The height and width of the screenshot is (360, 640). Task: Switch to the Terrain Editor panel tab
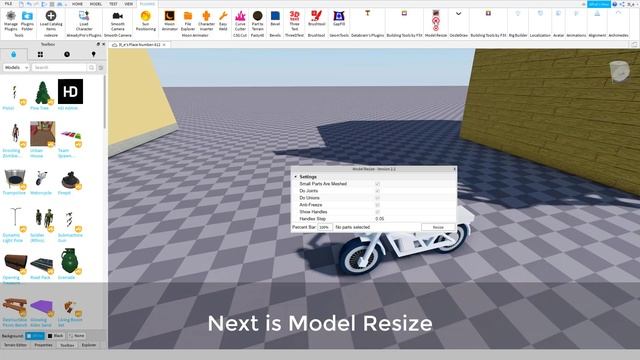15,345
